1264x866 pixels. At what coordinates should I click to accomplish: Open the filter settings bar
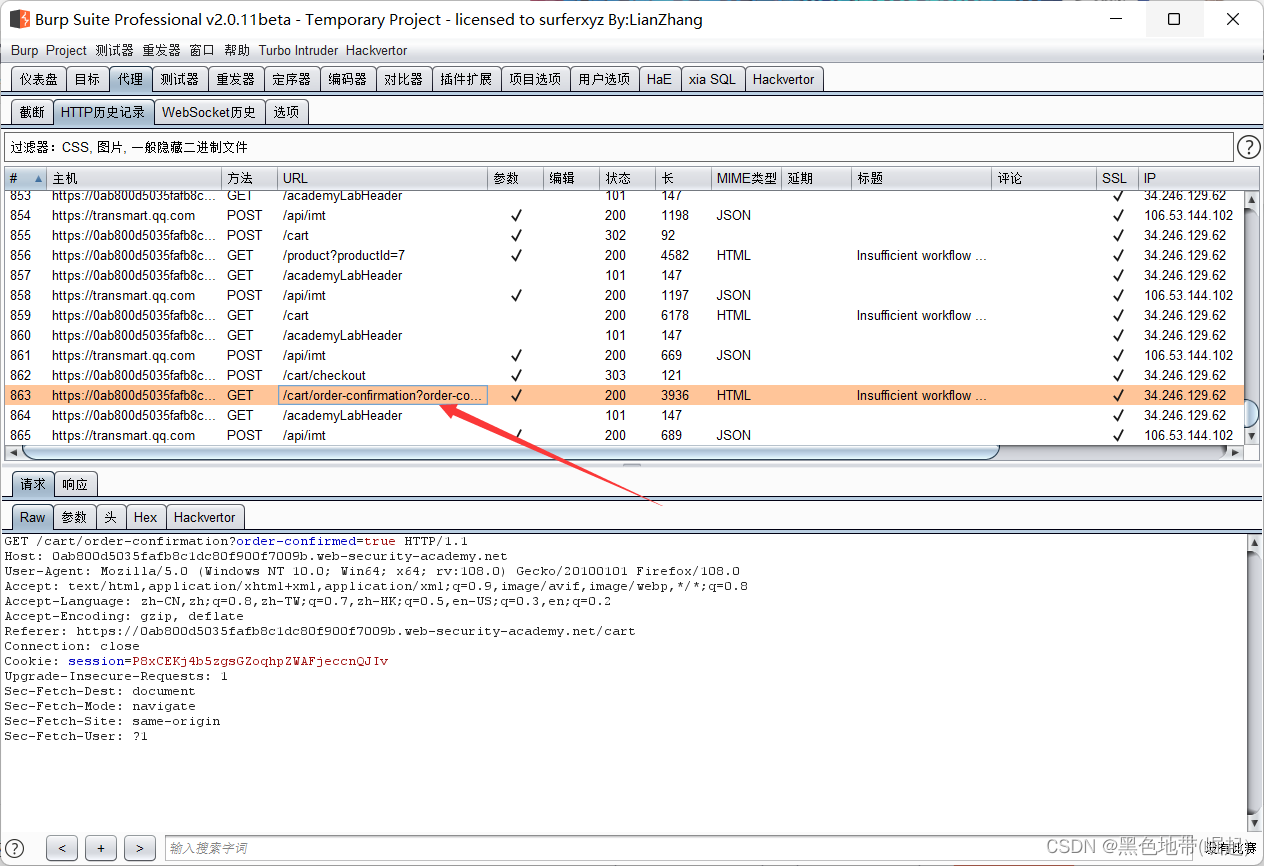(619, 147)
